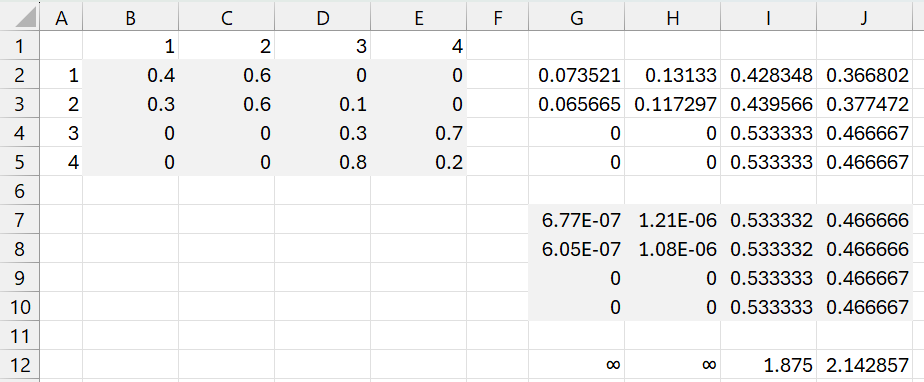Click cell G7 showing 6.77E-07

coord(576,219)
